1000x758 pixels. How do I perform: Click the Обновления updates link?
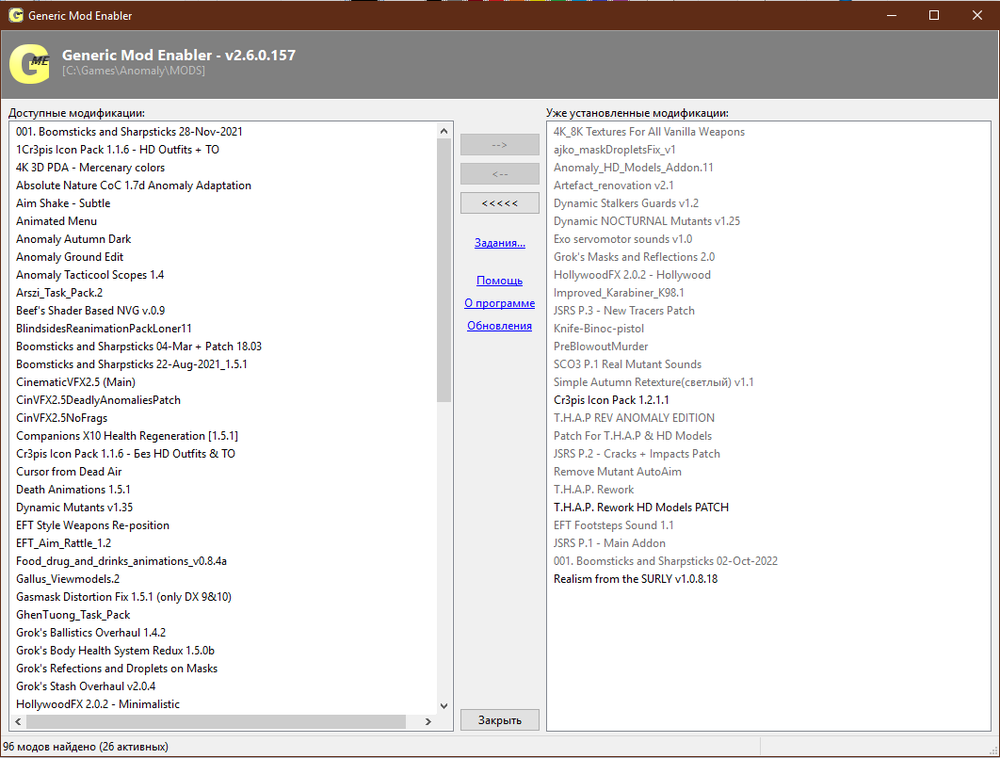(x=499, y=326)
